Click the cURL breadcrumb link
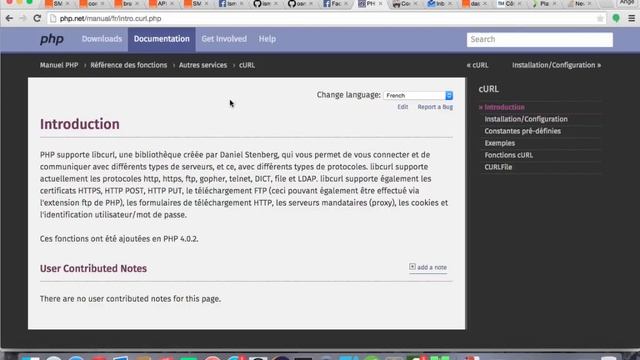Screen dimensions: 640x360 (x=247, y=65)
